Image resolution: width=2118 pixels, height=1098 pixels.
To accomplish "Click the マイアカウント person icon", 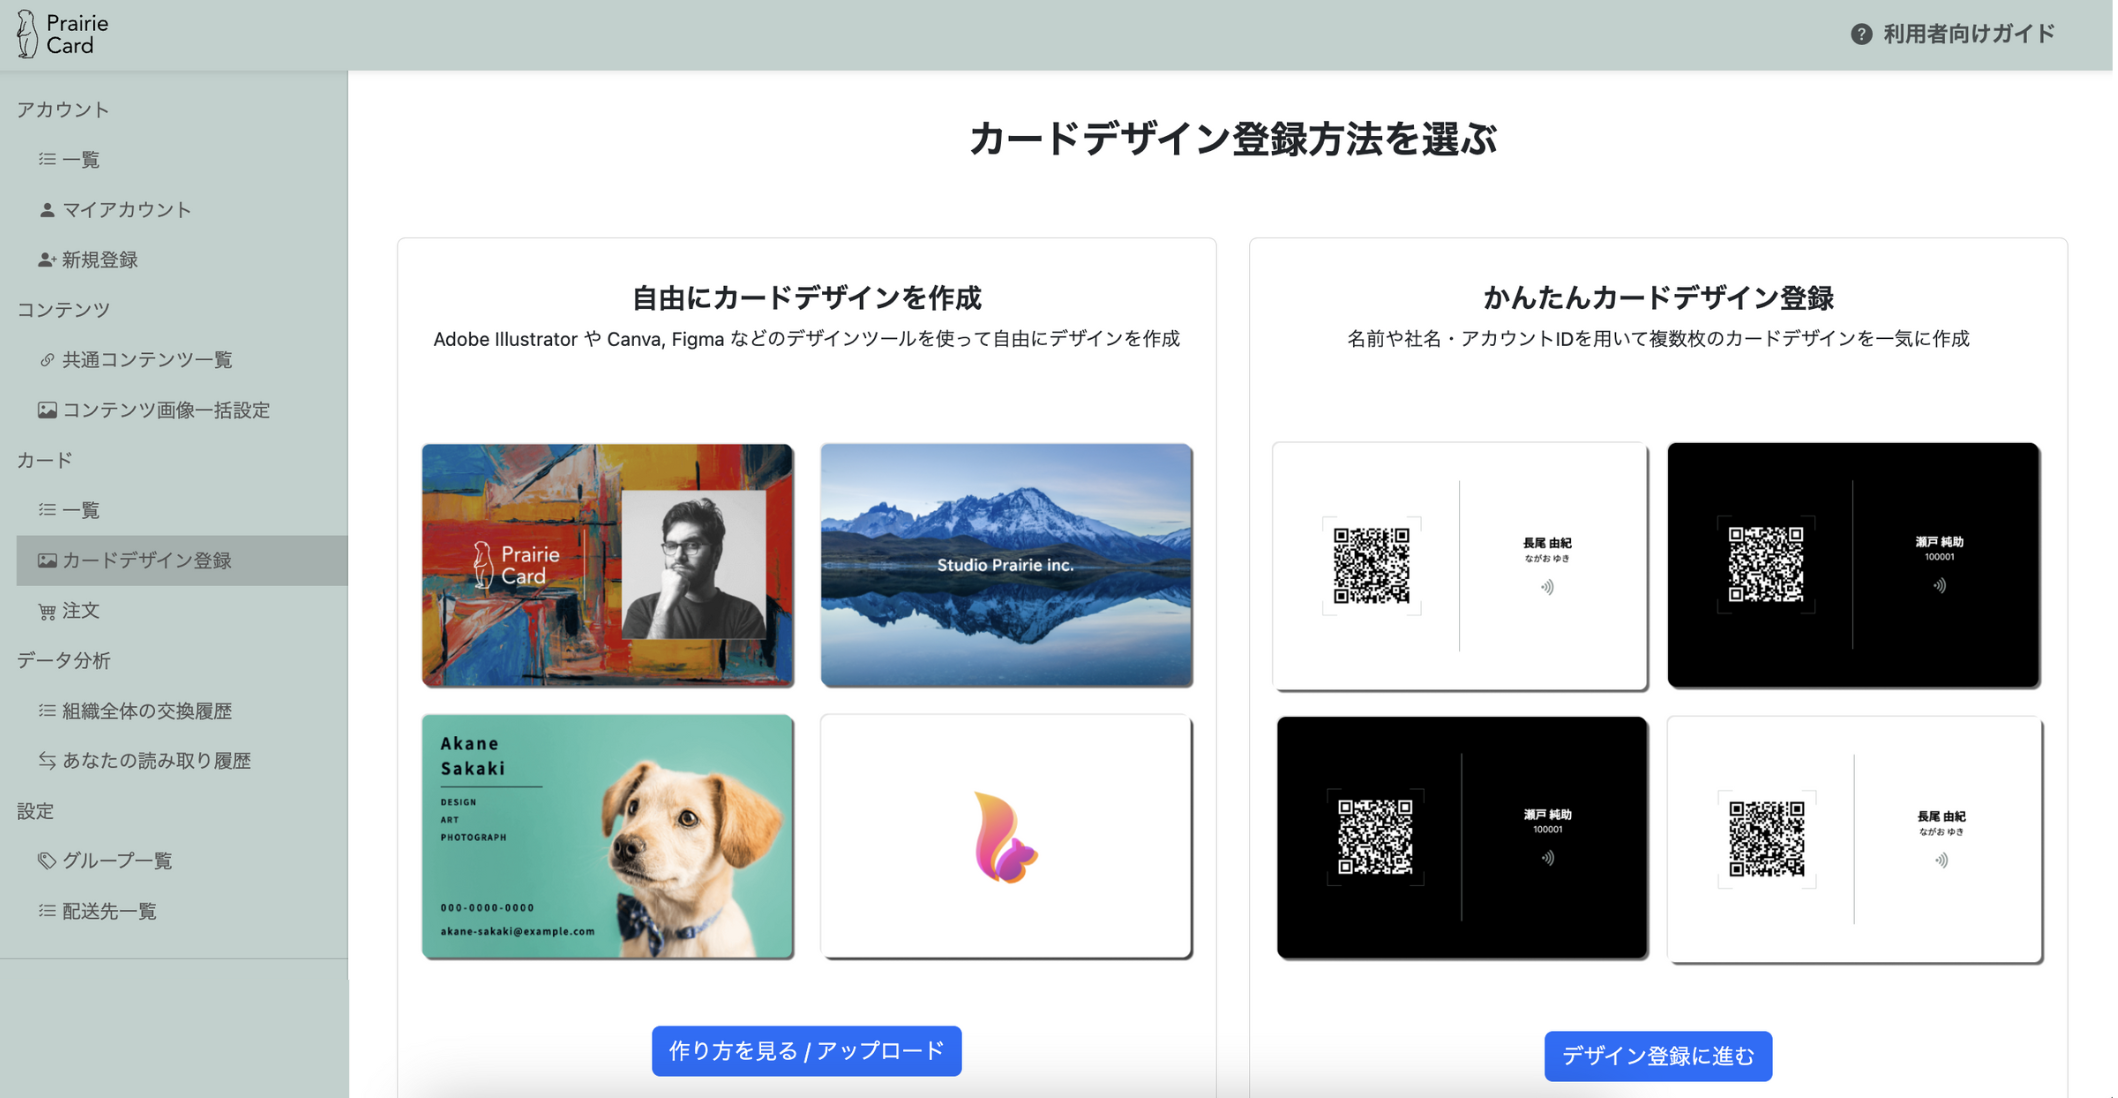I will pyautogui.click(x=46, y=210).
